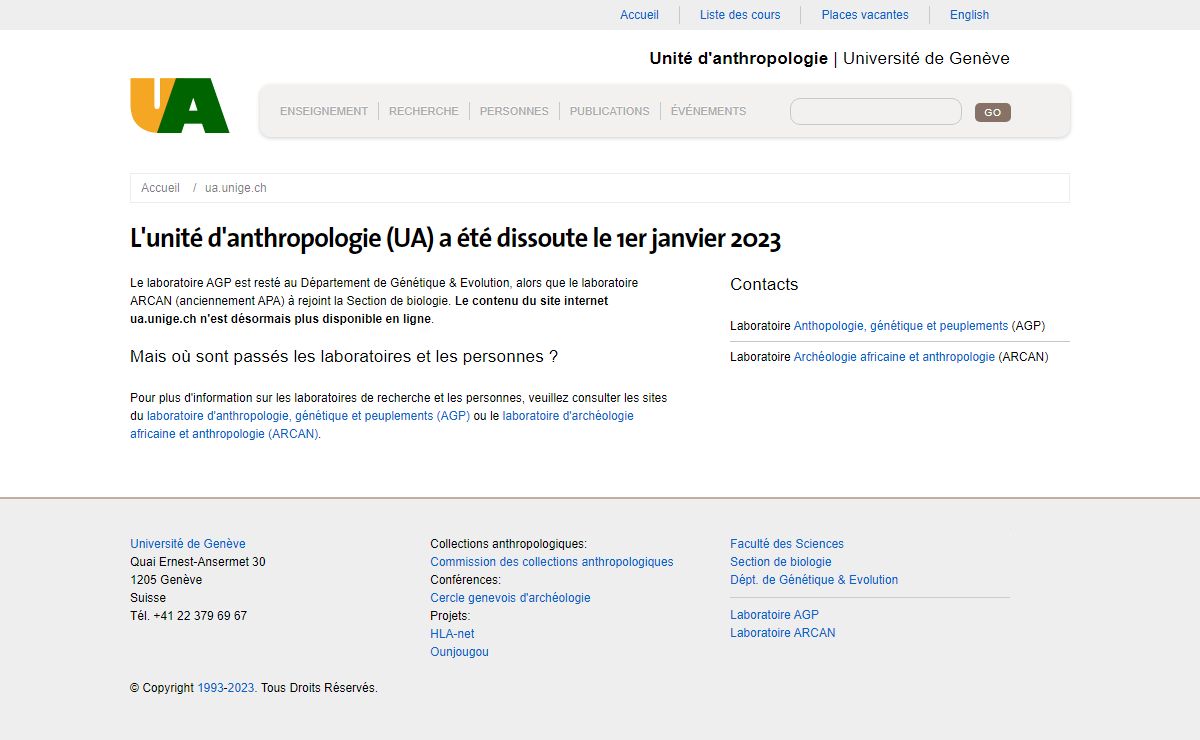Visit Université de Genève footer link
The height and width of the screenshot is (740, 1200).
click(188, 544)
